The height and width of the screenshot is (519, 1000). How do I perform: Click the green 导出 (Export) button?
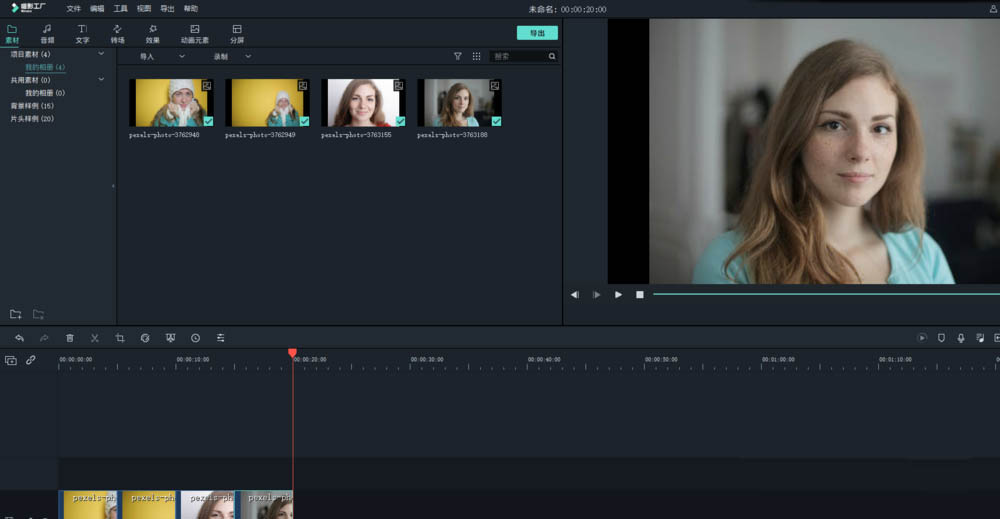[537, 33]
